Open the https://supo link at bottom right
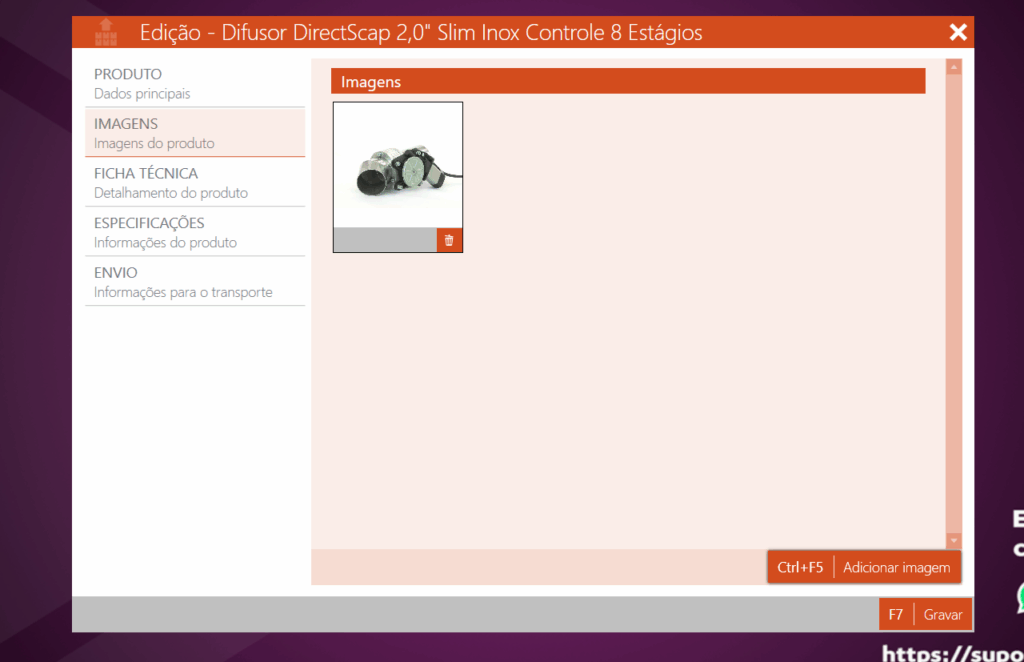The image size is (1024, 662). click(952, 653)
